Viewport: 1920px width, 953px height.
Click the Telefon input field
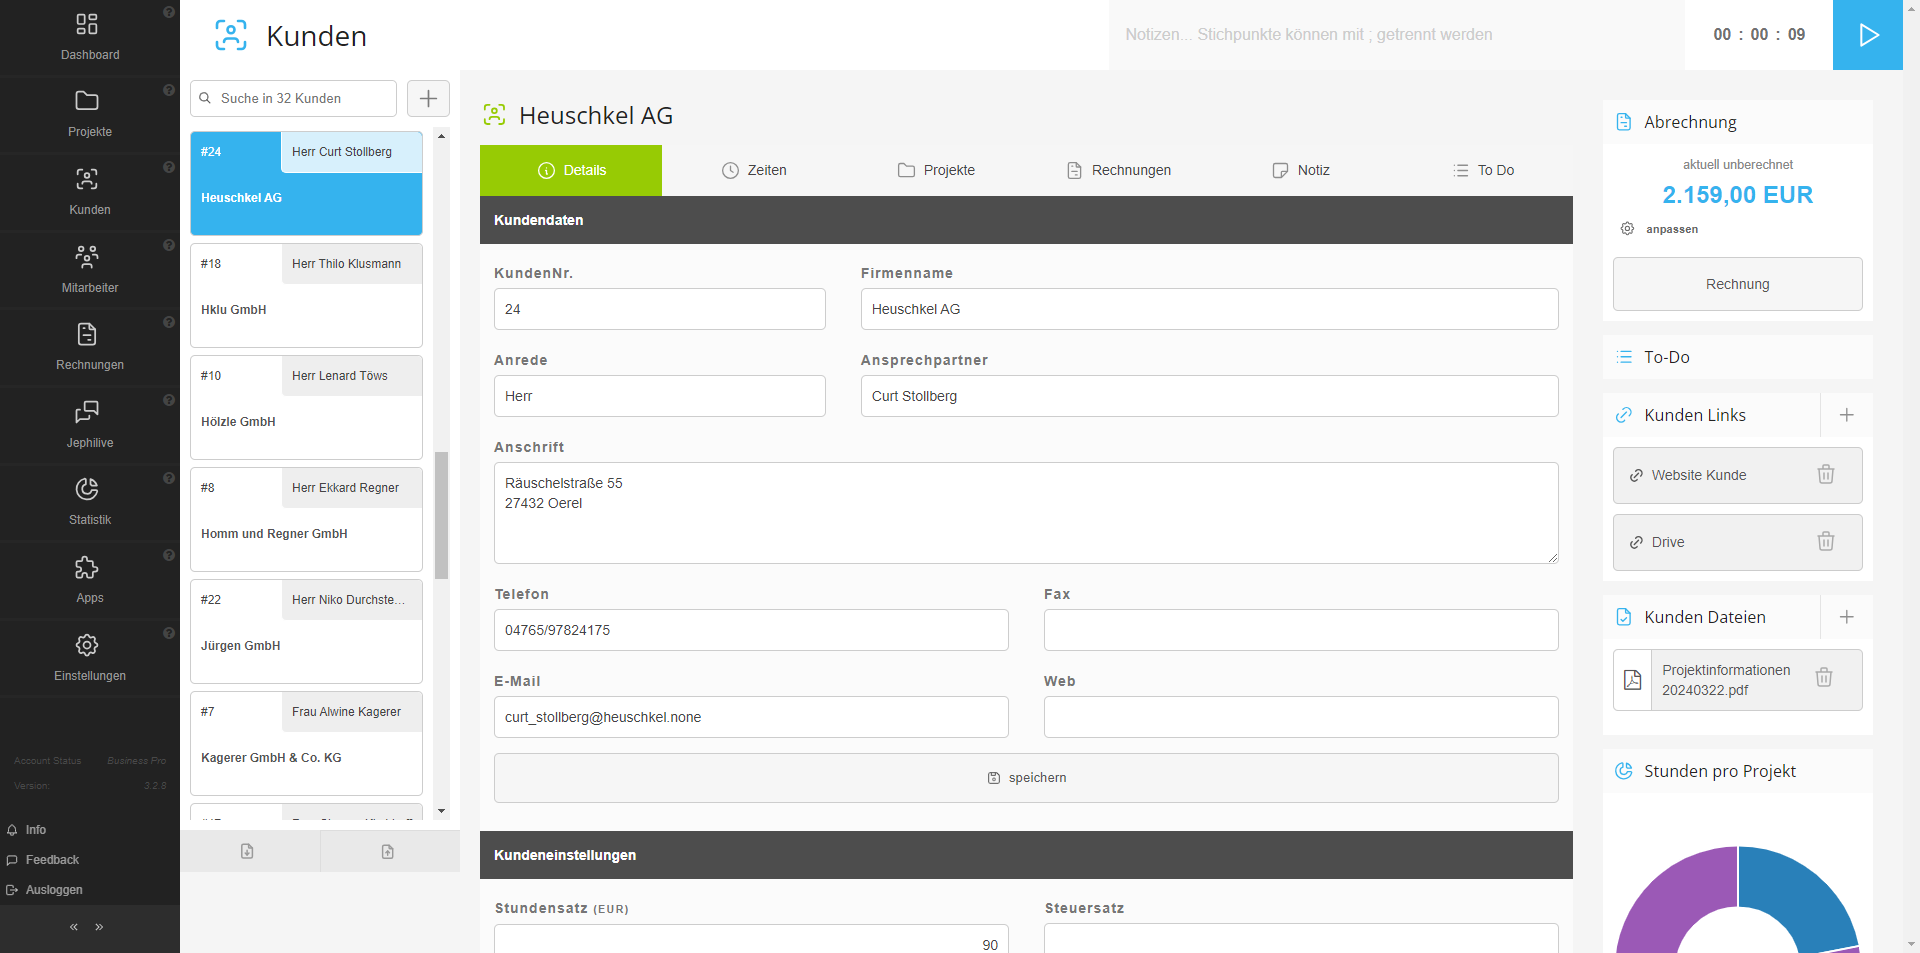(750, 630)
